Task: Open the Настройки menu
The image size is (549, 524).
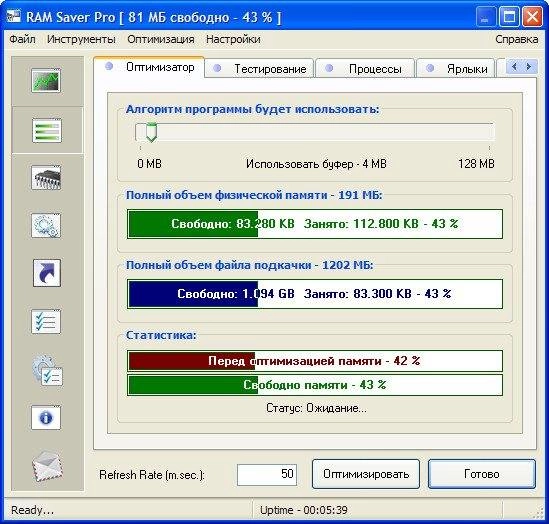Action: pyautogui.click(x=233, y=39)
